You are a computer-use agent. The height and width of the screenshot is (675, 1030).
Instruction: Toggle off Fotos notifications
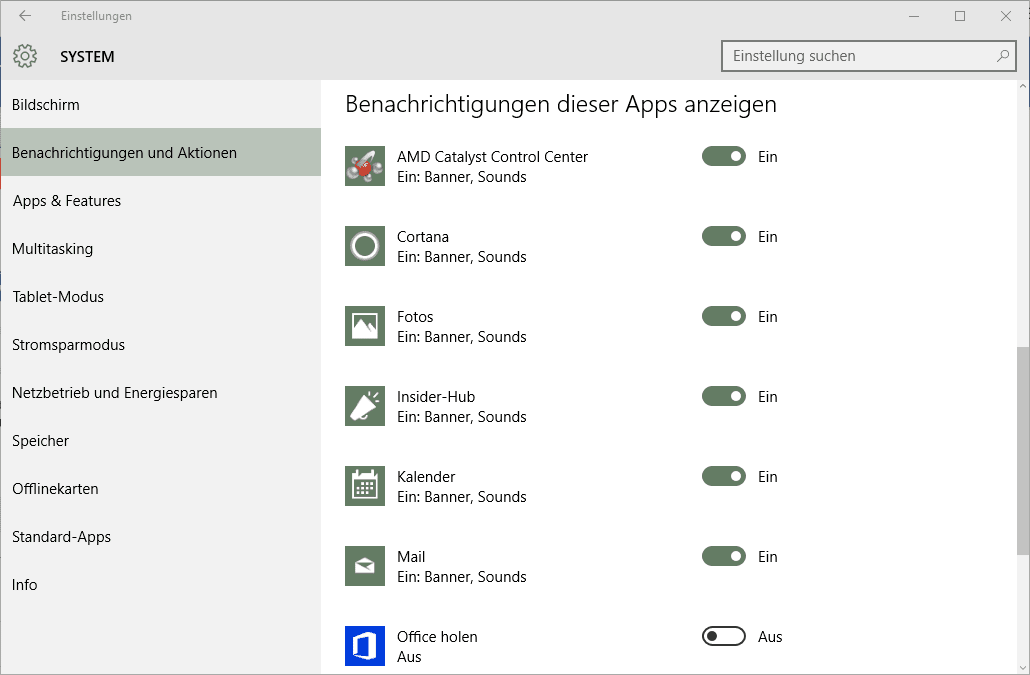(x=724, y=317)
